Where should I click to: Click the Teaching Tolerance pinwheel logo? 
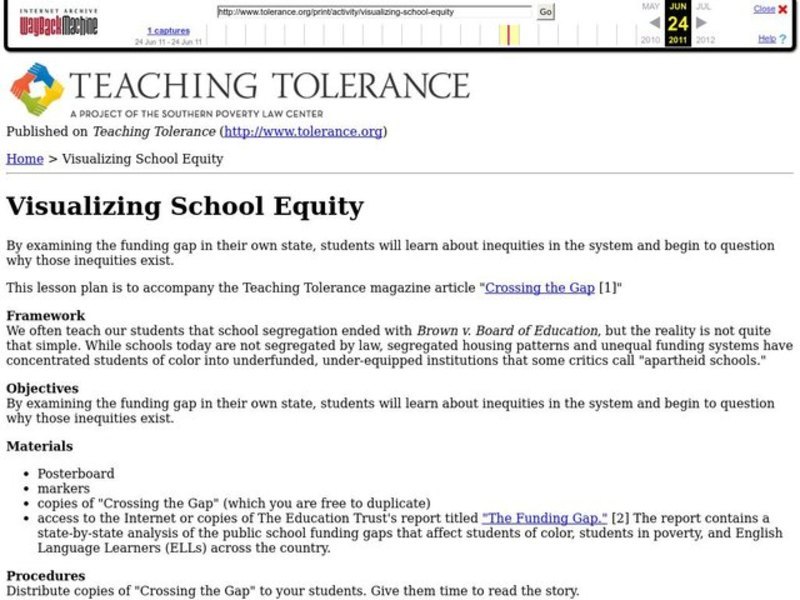(x=37, y=88)
